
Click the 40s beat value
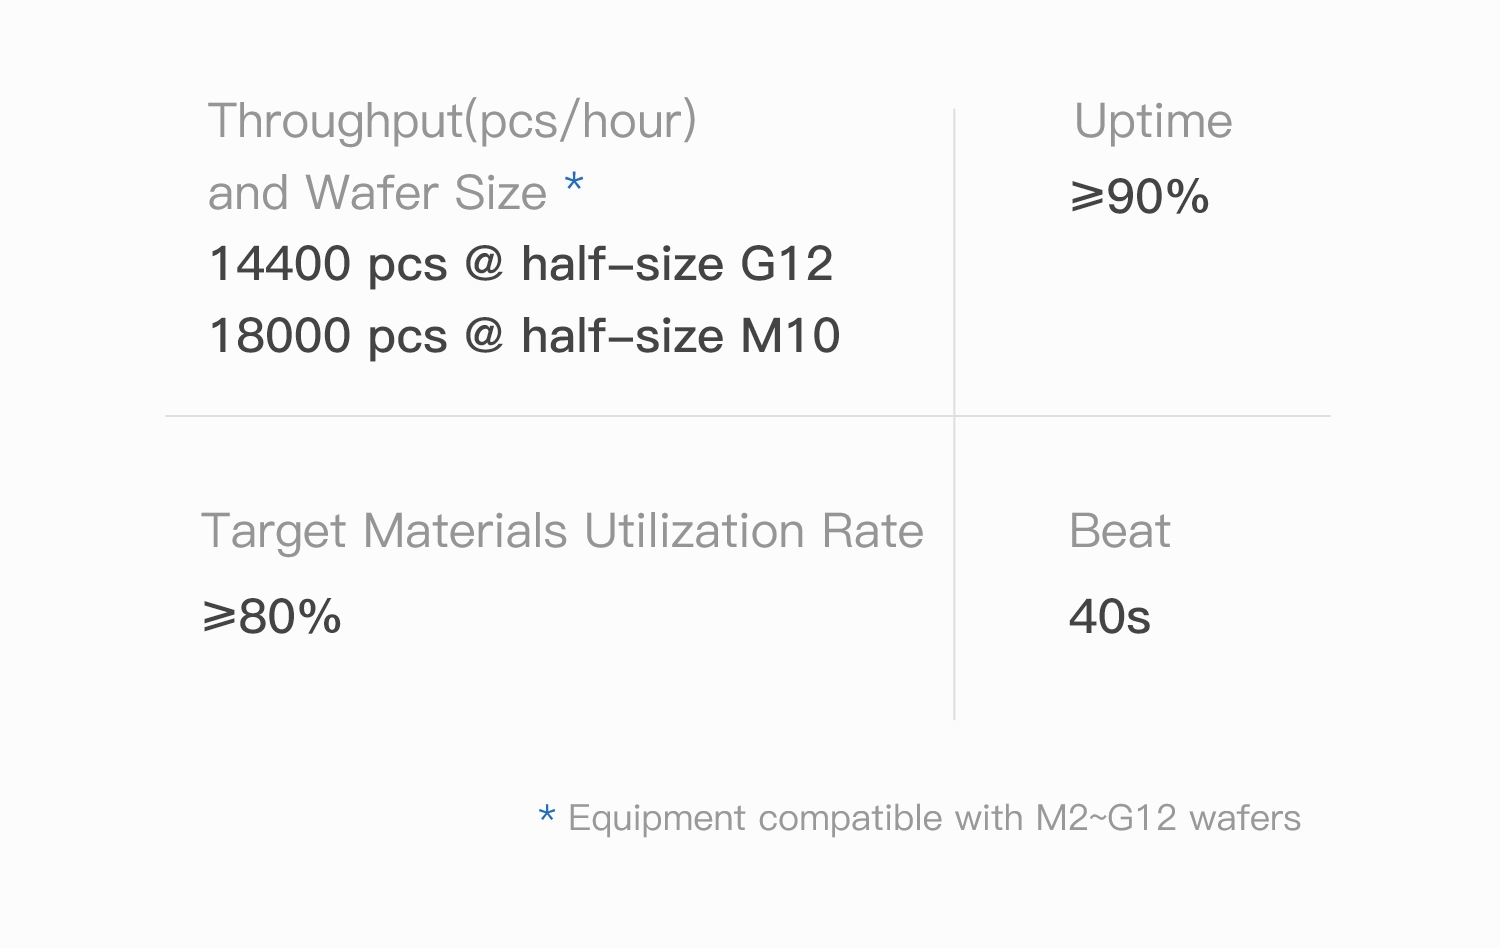[1109, 616]
